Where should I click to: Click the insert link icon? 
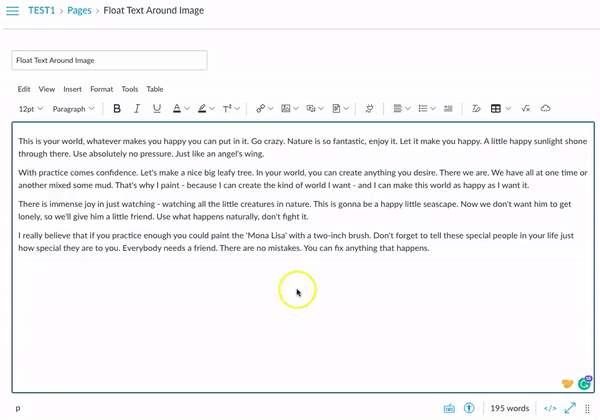(x=261, y=109)
